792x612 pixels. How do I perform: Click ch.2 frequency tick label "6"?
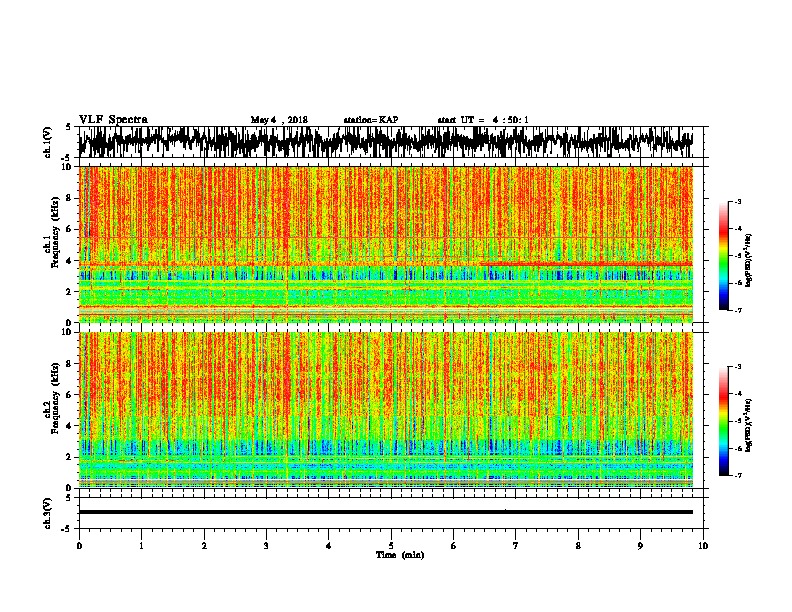(69, 395)
